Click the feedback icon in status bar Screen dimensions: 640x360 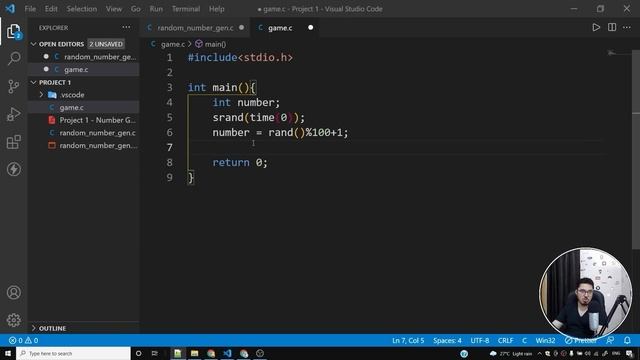[x=610, y=340]
